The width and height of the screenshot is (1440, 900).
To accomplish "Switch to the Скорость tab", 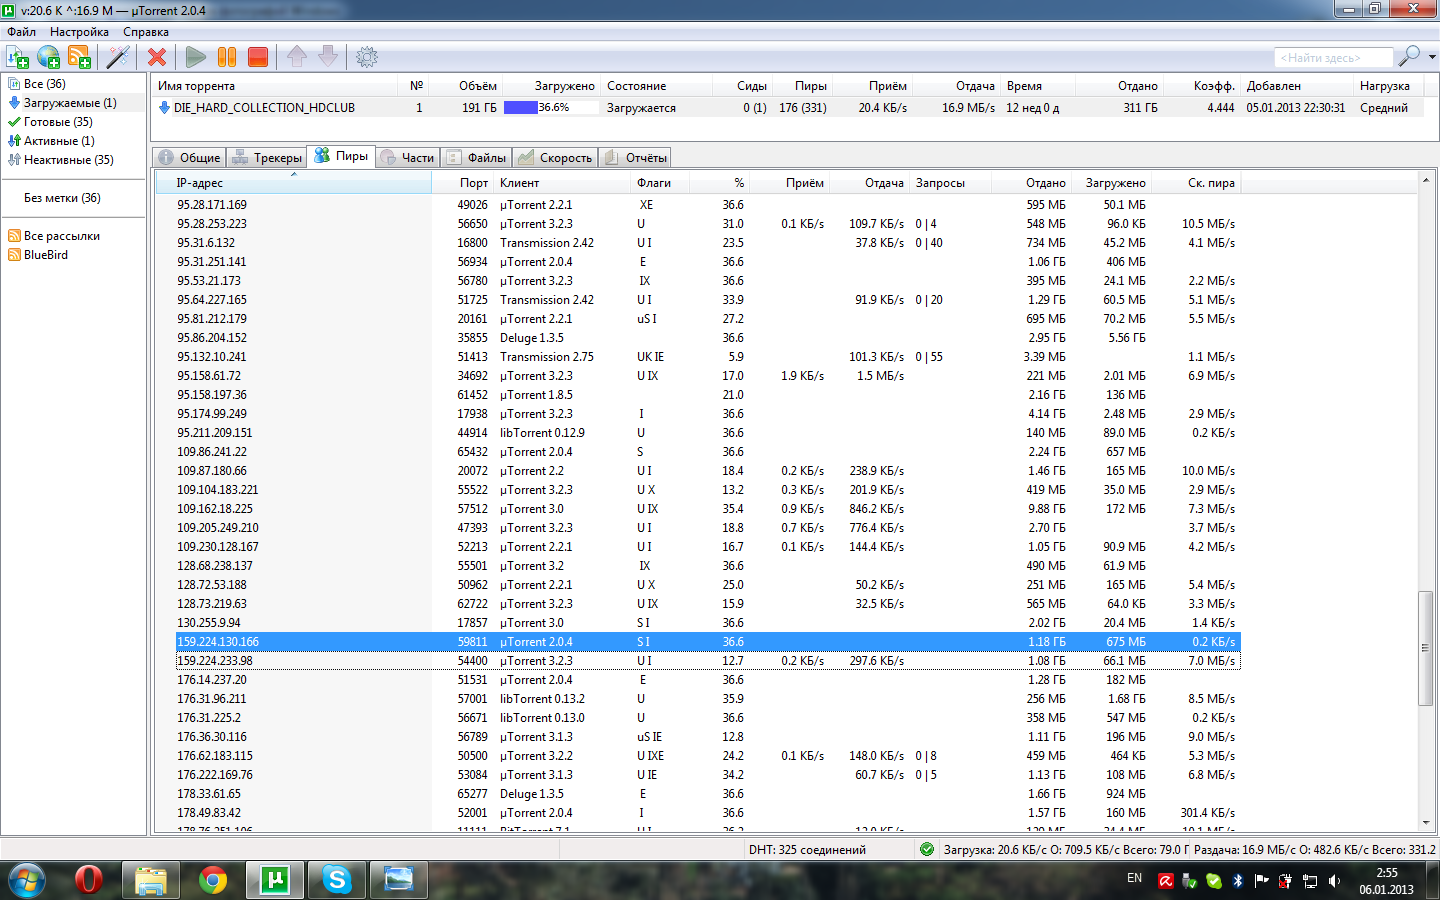I will coord(556,158).
